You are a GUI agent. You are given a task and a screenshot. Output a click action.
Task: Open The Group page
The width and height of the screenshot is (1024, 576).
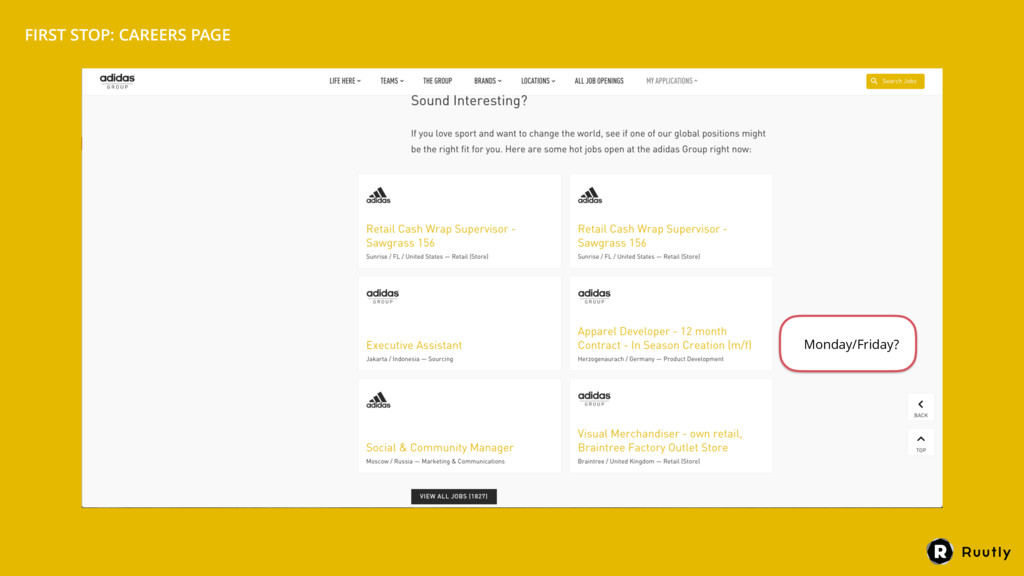tap(438, 81)
